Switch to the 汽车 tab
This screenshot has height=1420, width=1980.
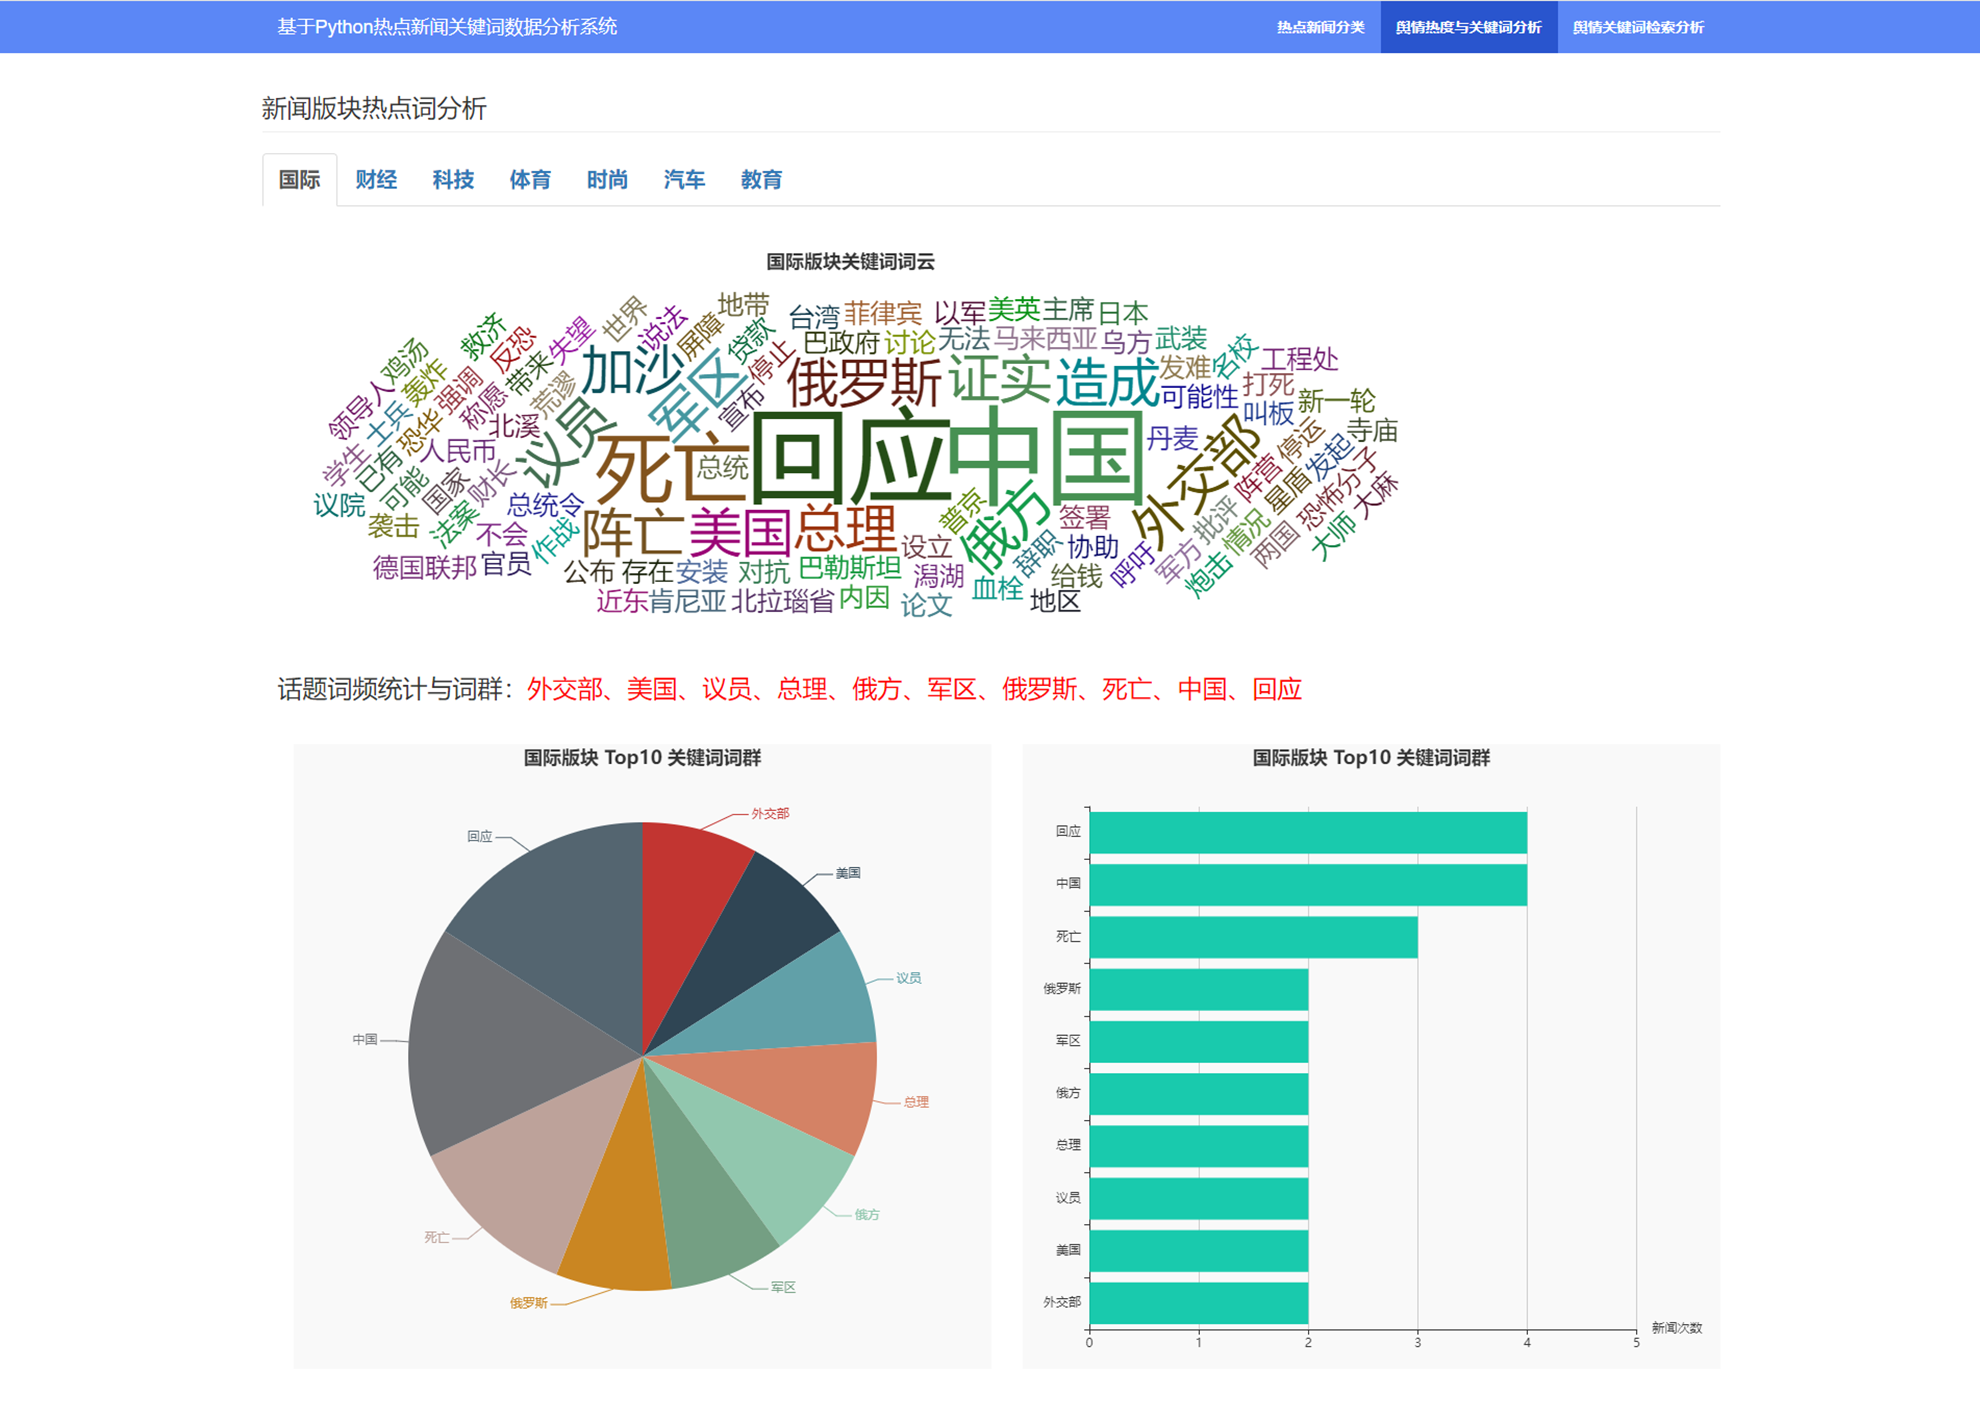tap(684, 180)
